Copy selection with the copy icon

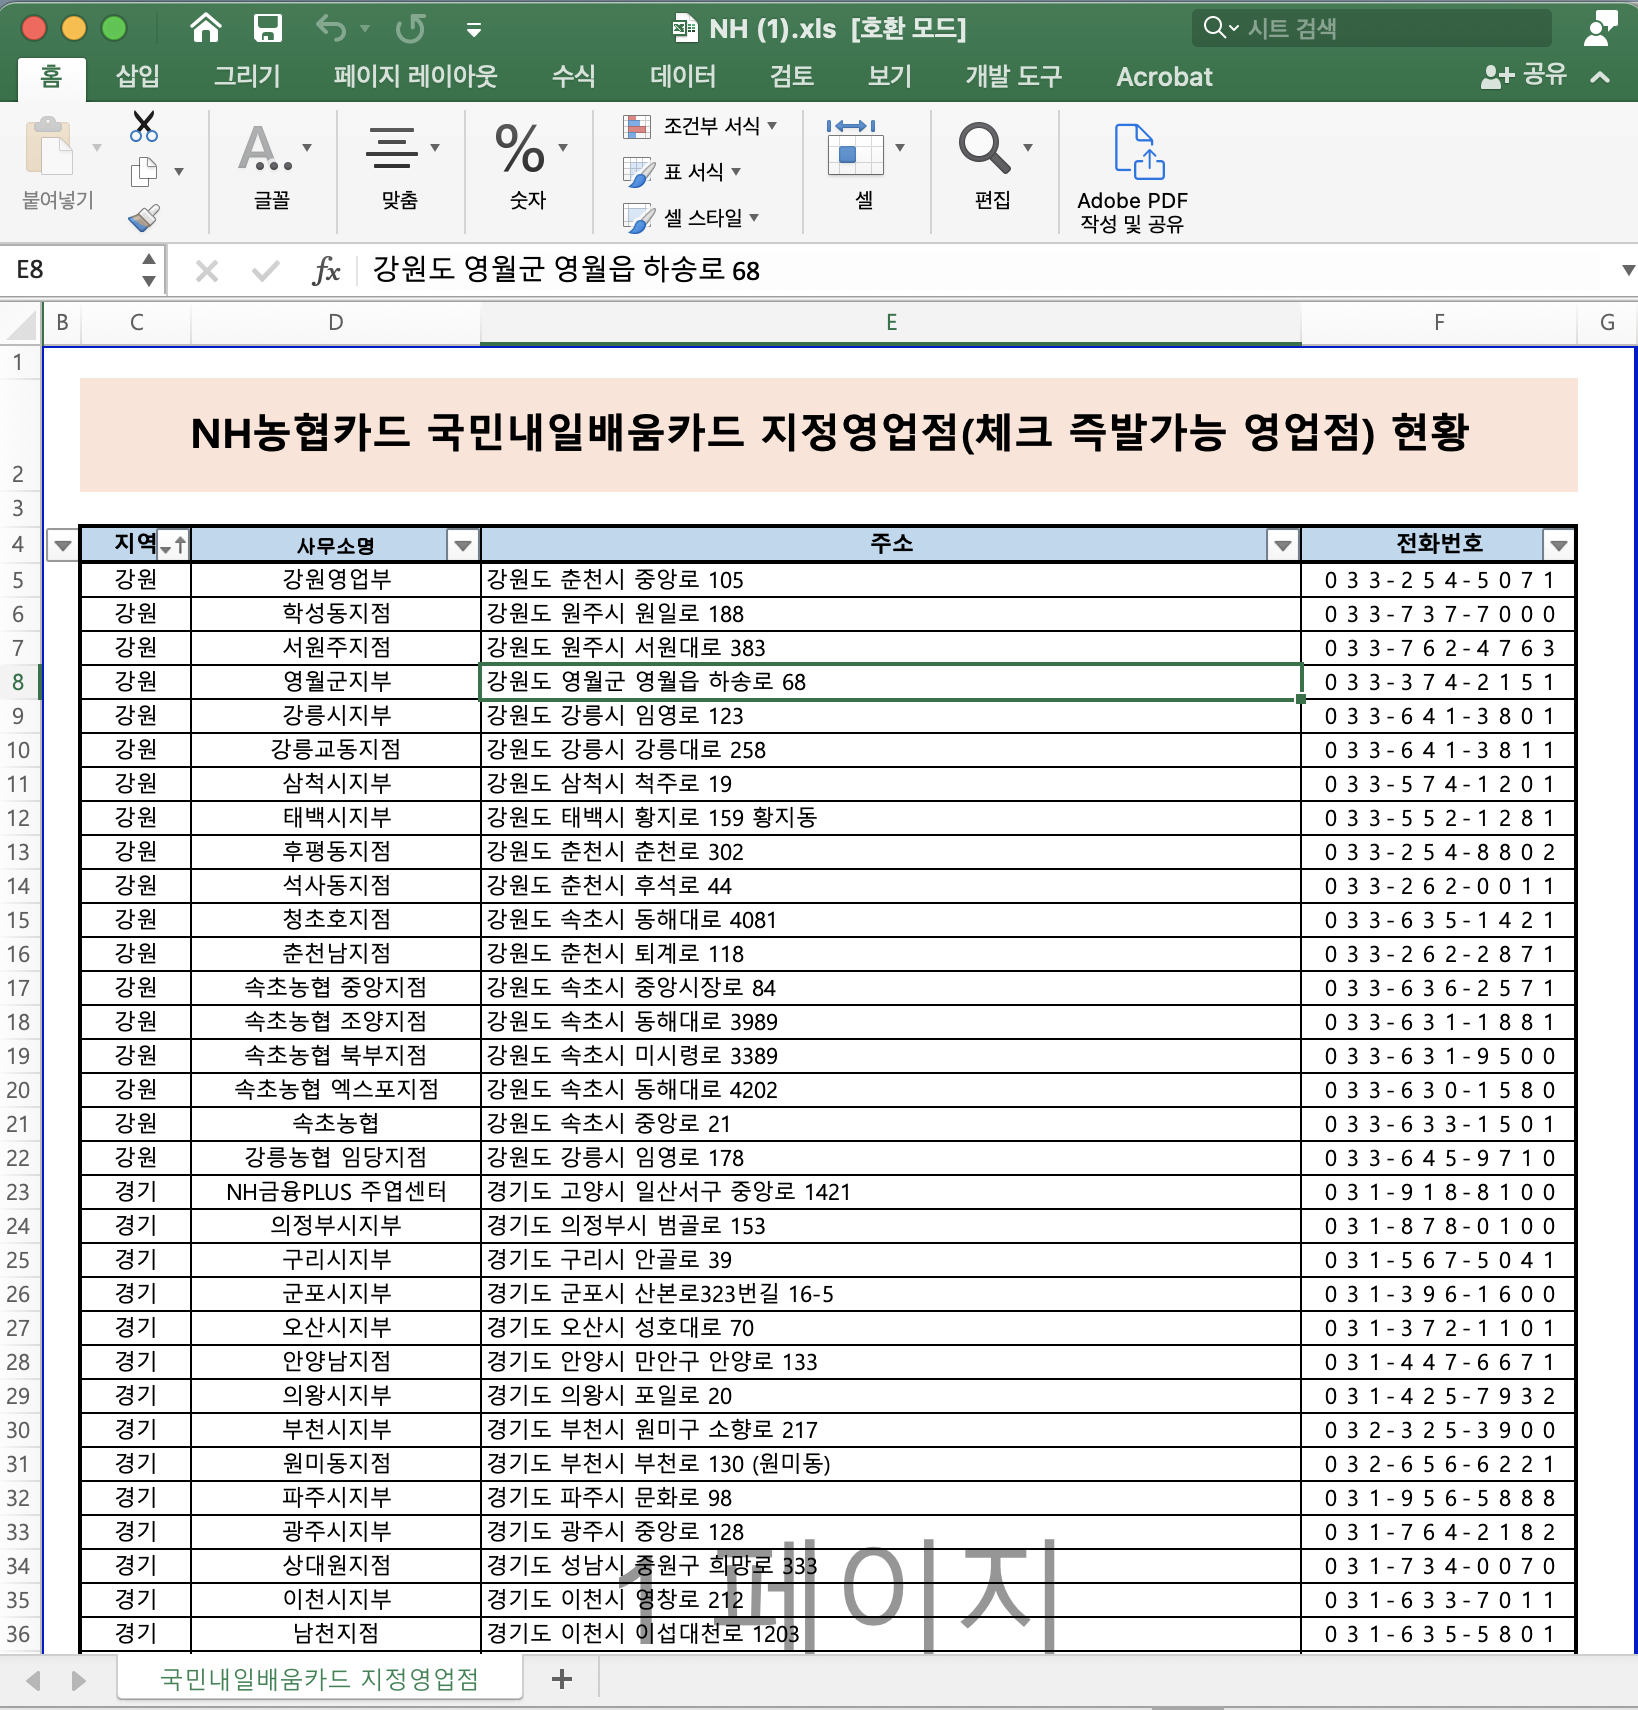pos(144,172)
